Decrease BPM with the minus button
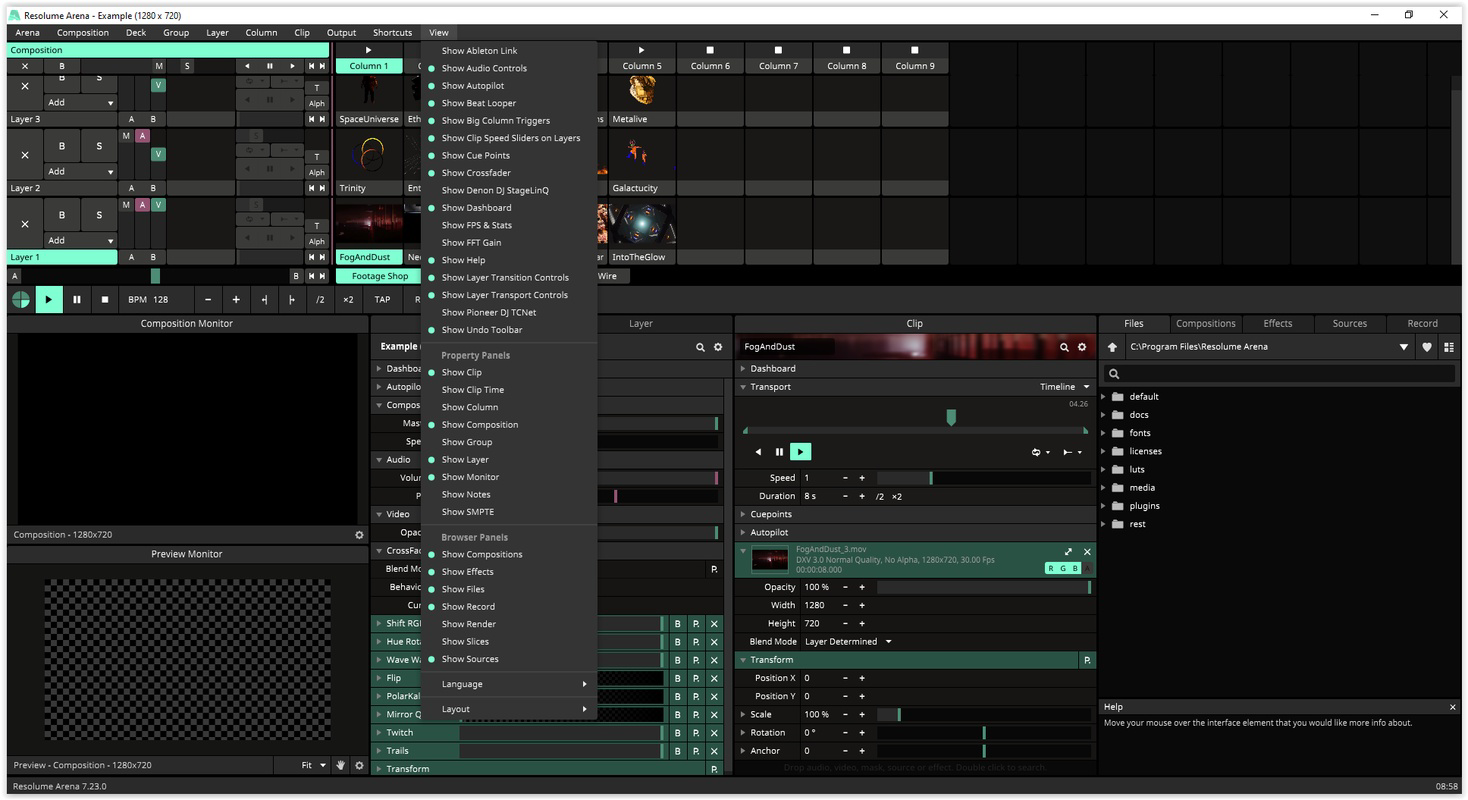The height and width of the screenshot is (800, 1468). point(208,299)
